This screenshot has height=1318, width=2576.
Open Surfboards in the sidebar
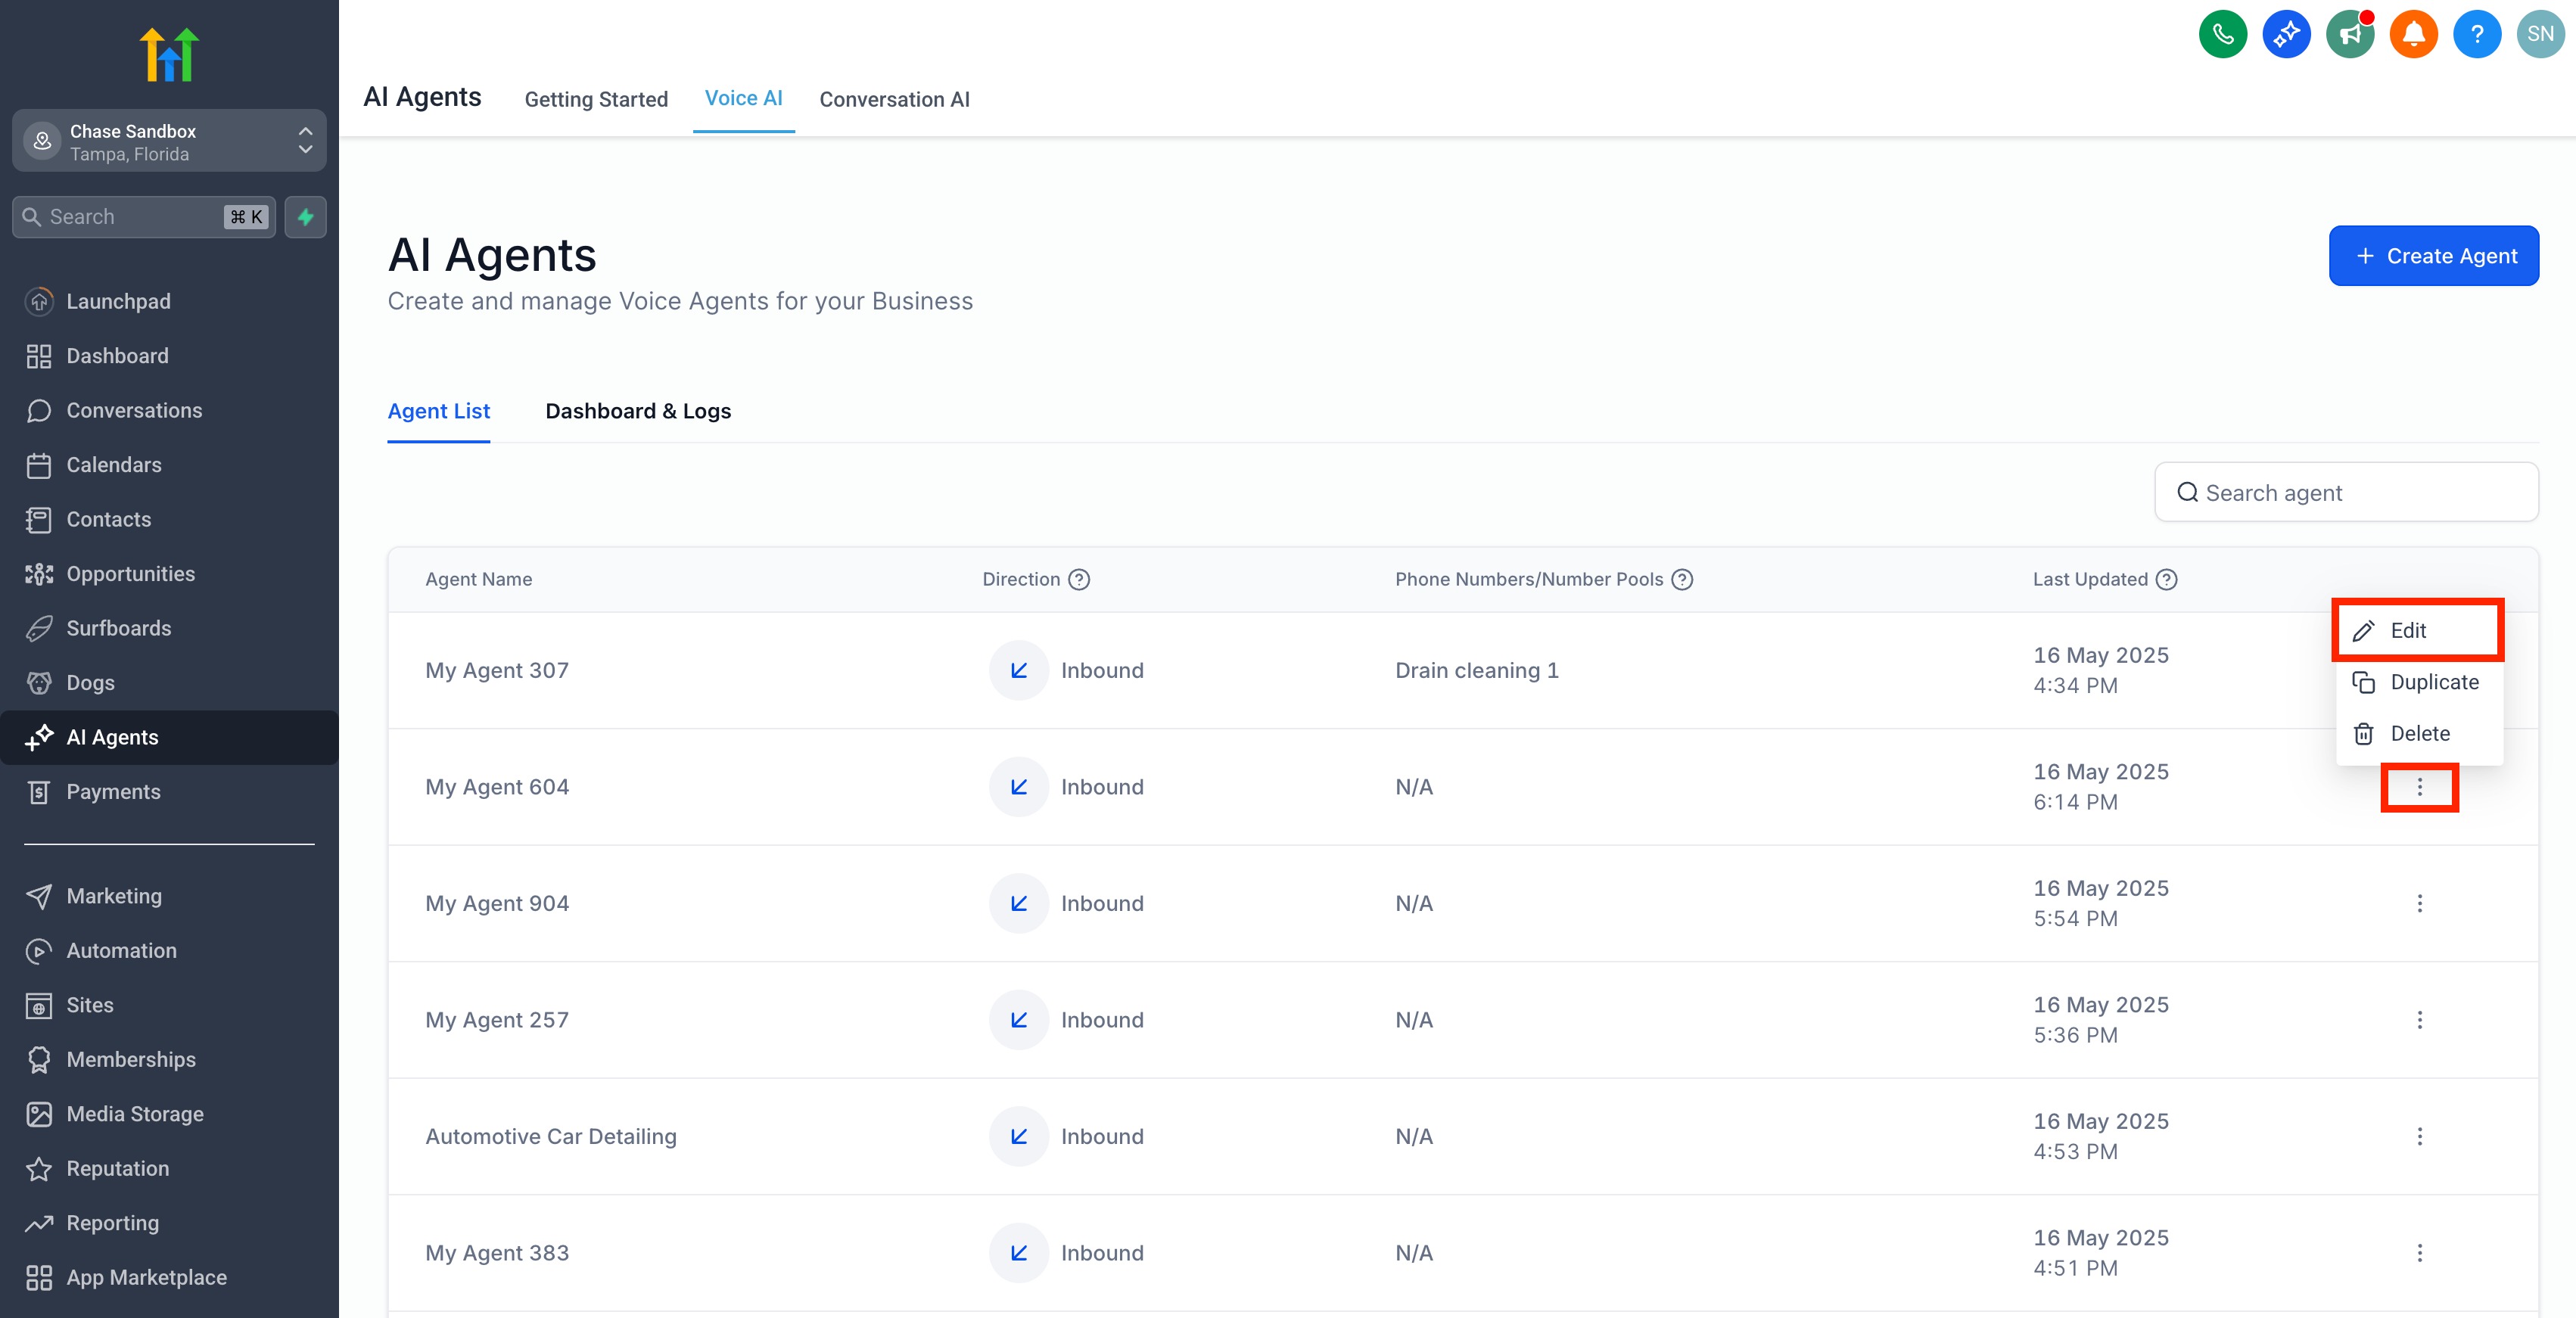coord(118,628)
